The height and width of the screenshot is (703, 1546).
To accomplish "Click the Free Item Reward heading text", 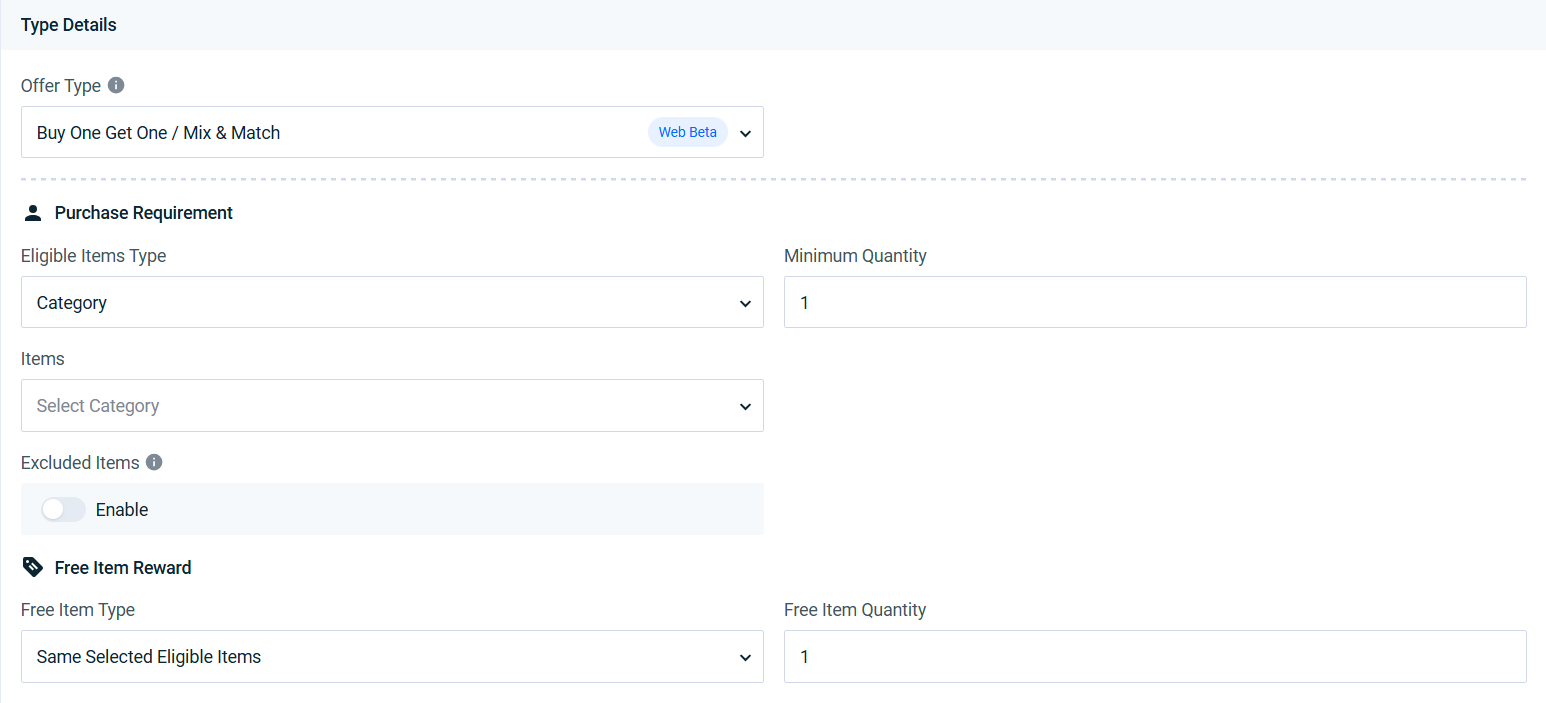I will click(x=123, y=567).
